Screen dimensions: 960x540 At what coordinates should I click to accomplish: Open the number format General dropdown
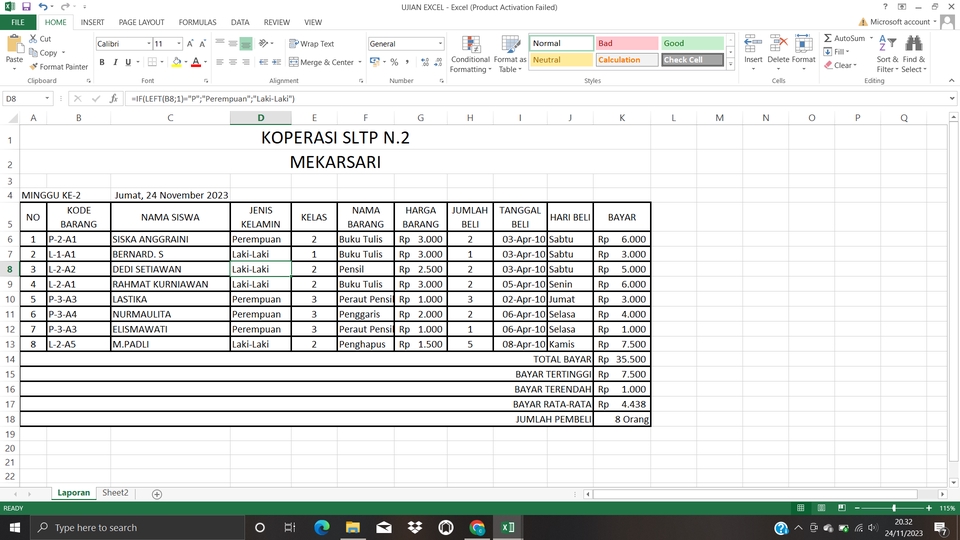point(440,43)
